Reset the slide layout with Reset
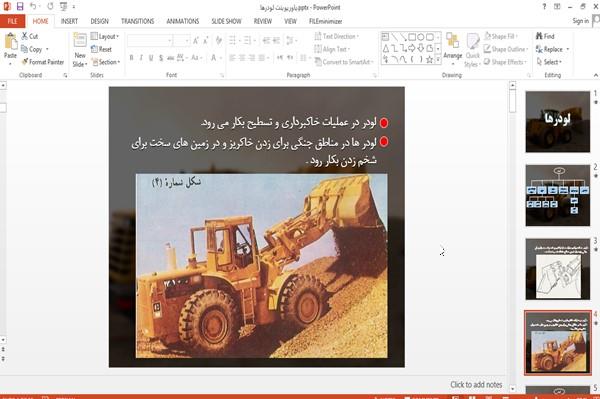Image resolution: width=600 pixels, height=399 pixels. 101,49
